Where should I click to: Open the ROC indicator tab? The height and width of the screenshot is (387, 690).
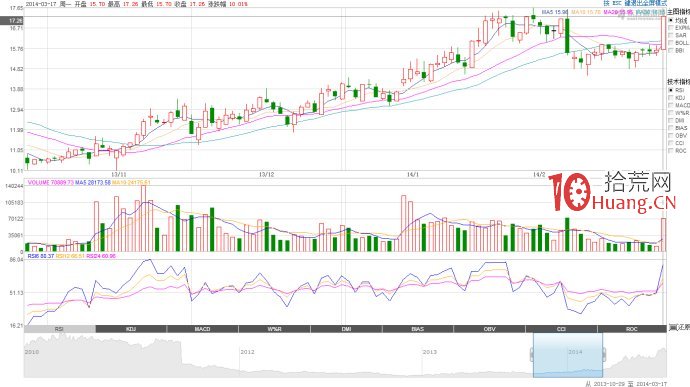632,329
